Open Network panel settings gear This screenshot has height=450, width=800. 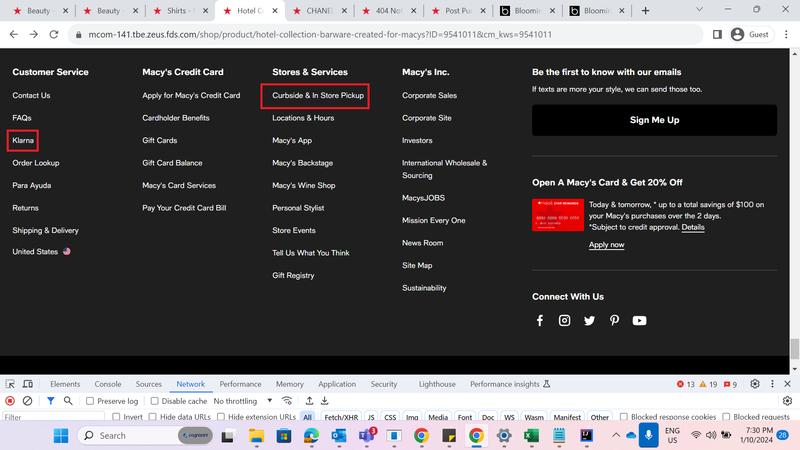click(787, 401)
